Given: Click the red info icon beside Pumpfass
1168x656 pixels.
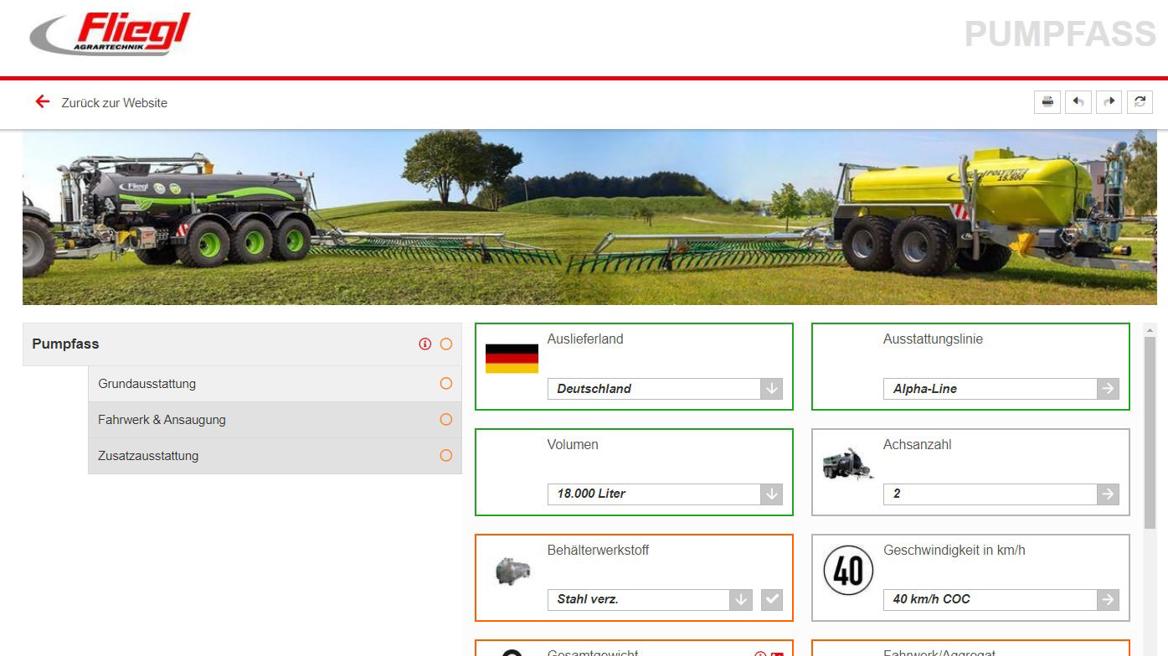Looking at the screenshot, I should (425, 344).
